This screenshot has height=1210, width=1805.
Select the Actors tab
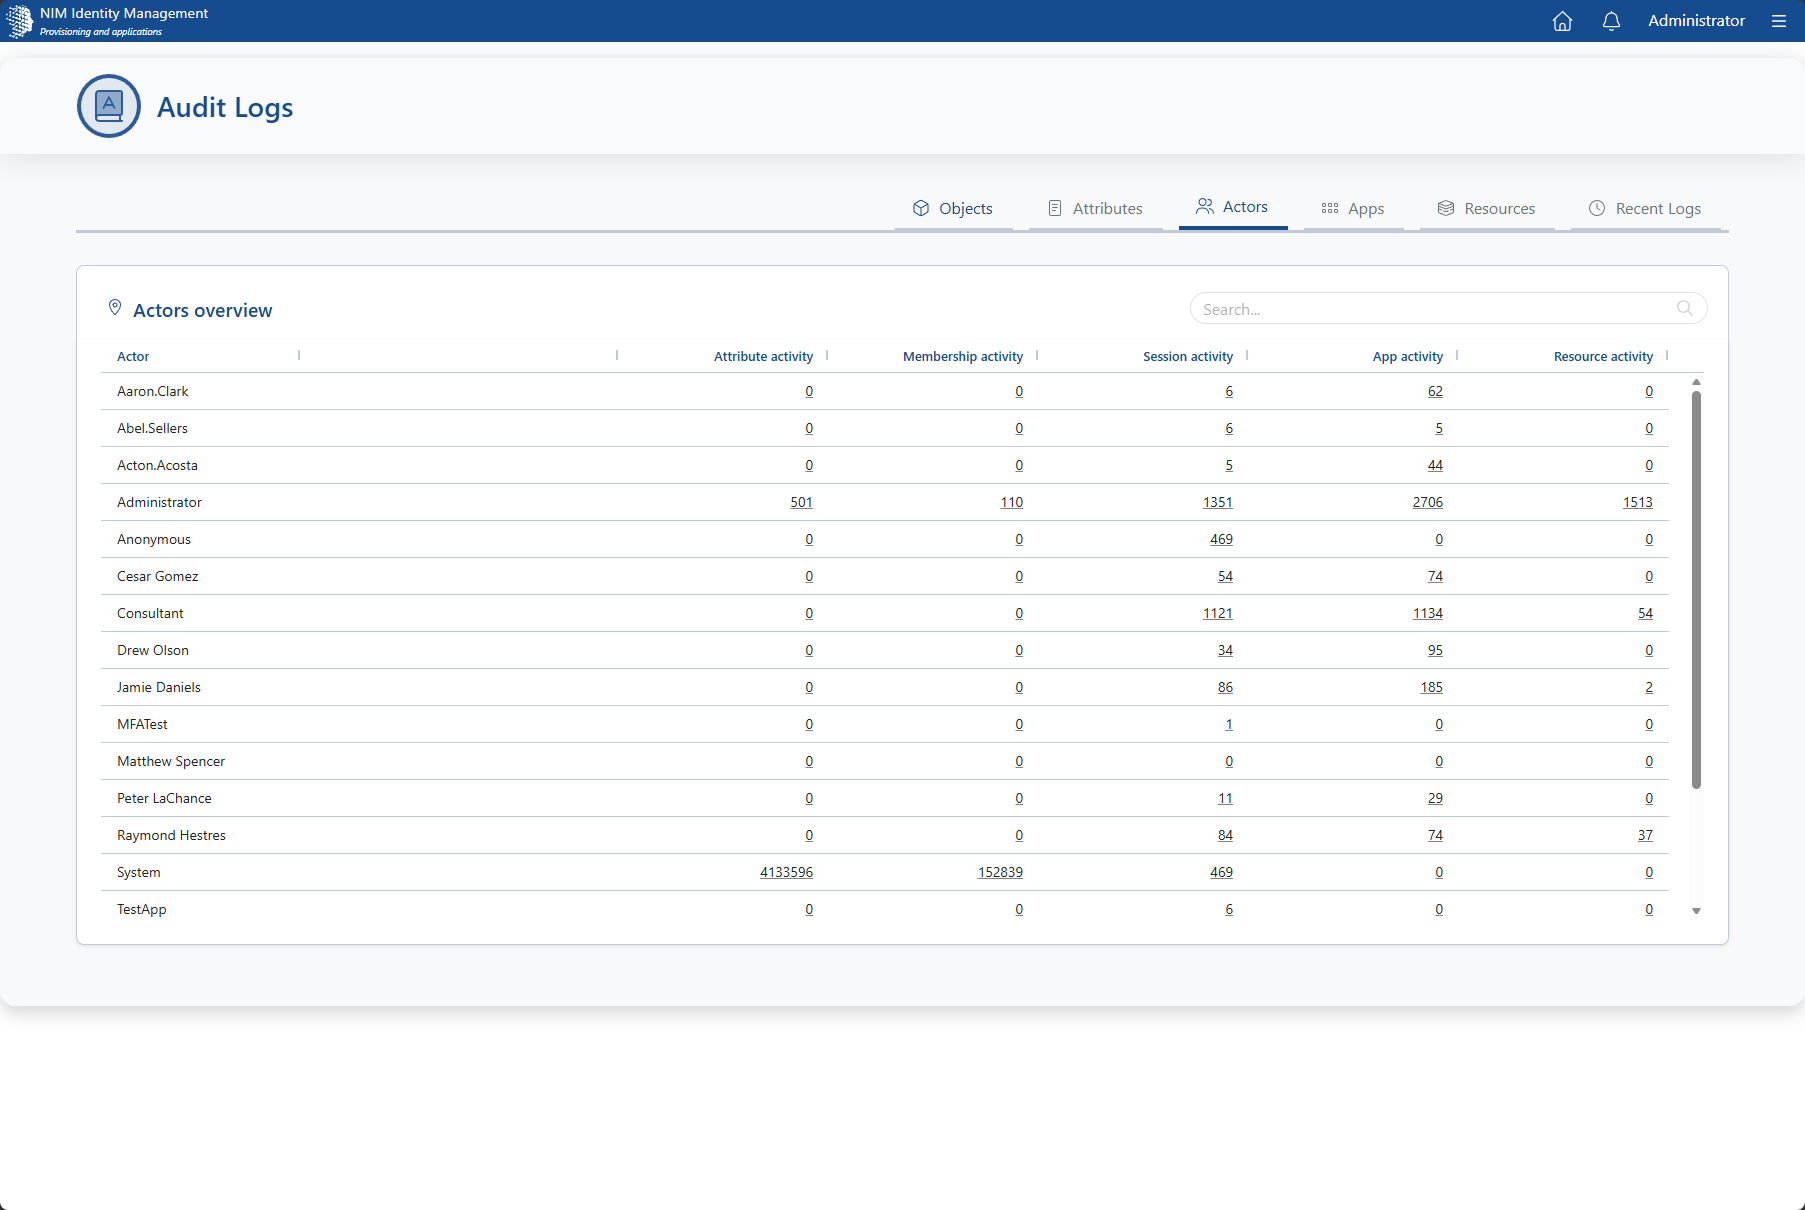point(1233,207)
